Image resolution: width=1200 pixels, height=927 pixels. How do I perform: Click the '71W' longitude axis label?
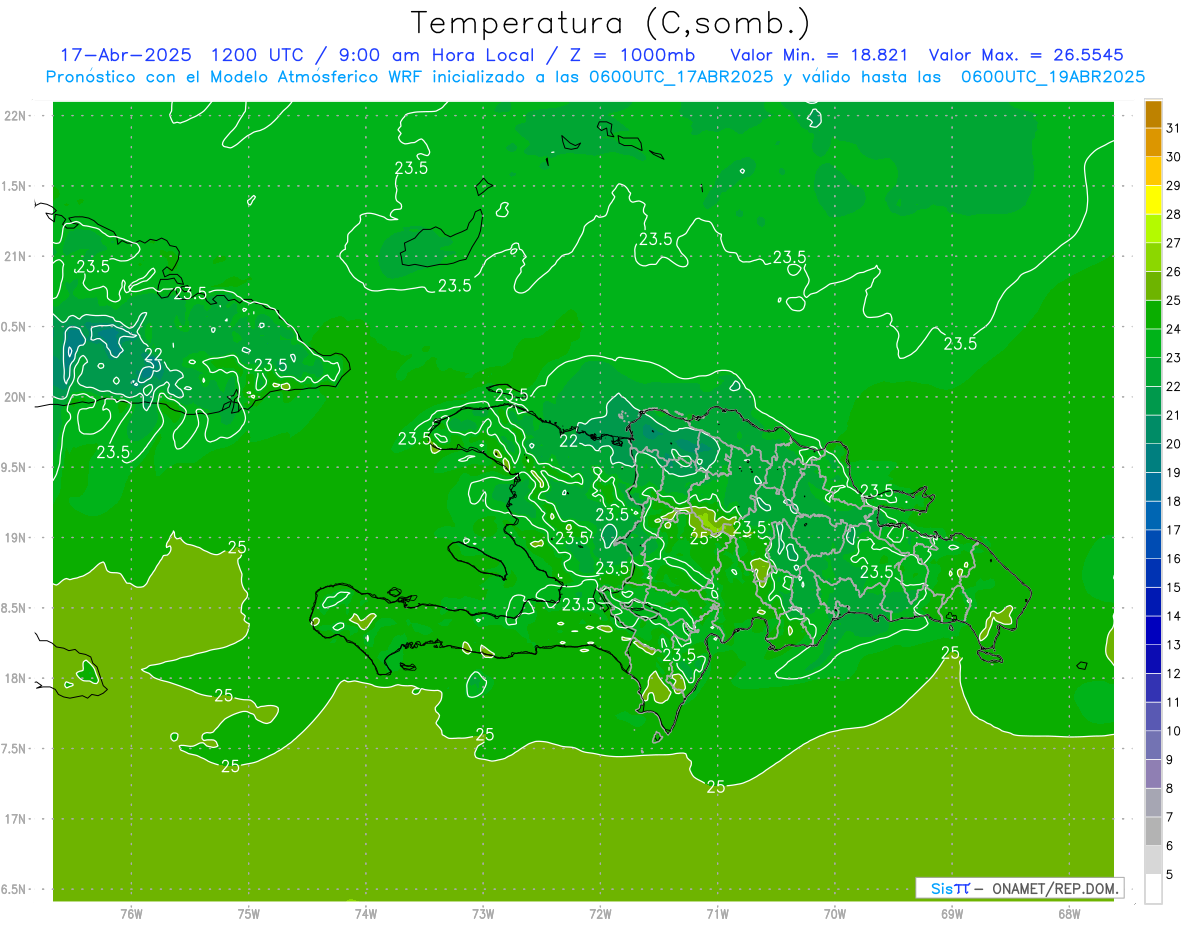coord(717,914)
